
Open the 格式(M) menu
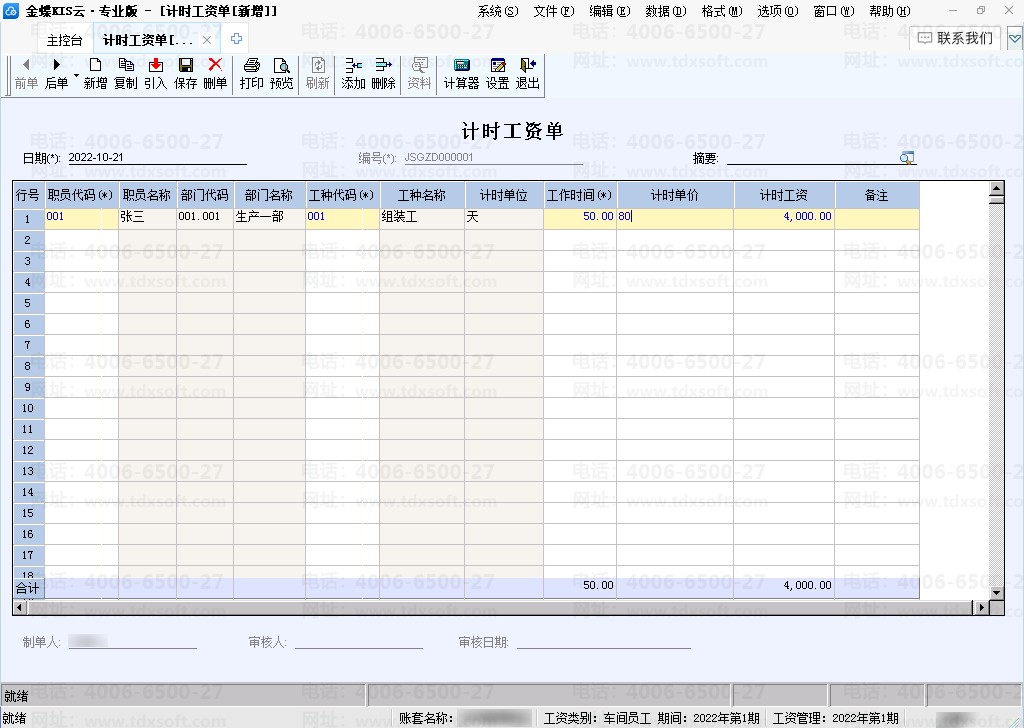tap(722, 11)
